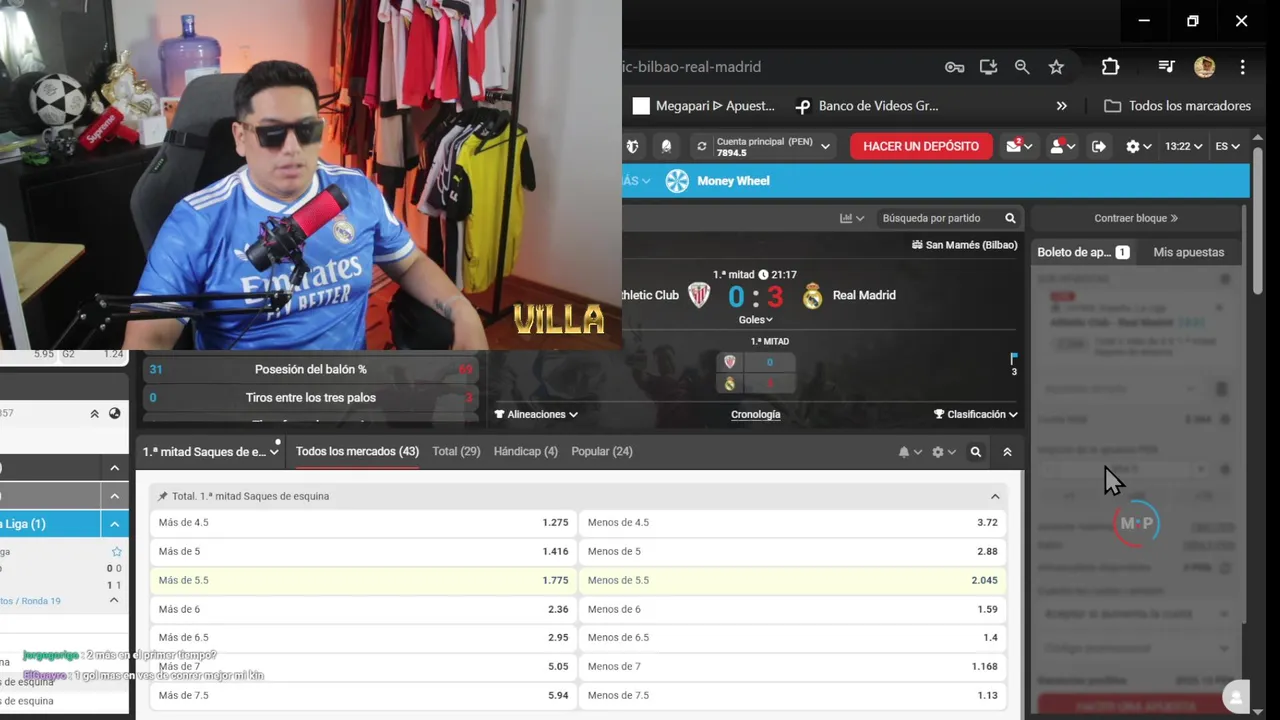1280x720 pixels.
Task: Bet on Menos de 4.5 at 3.72
Action: pos(793,523)
